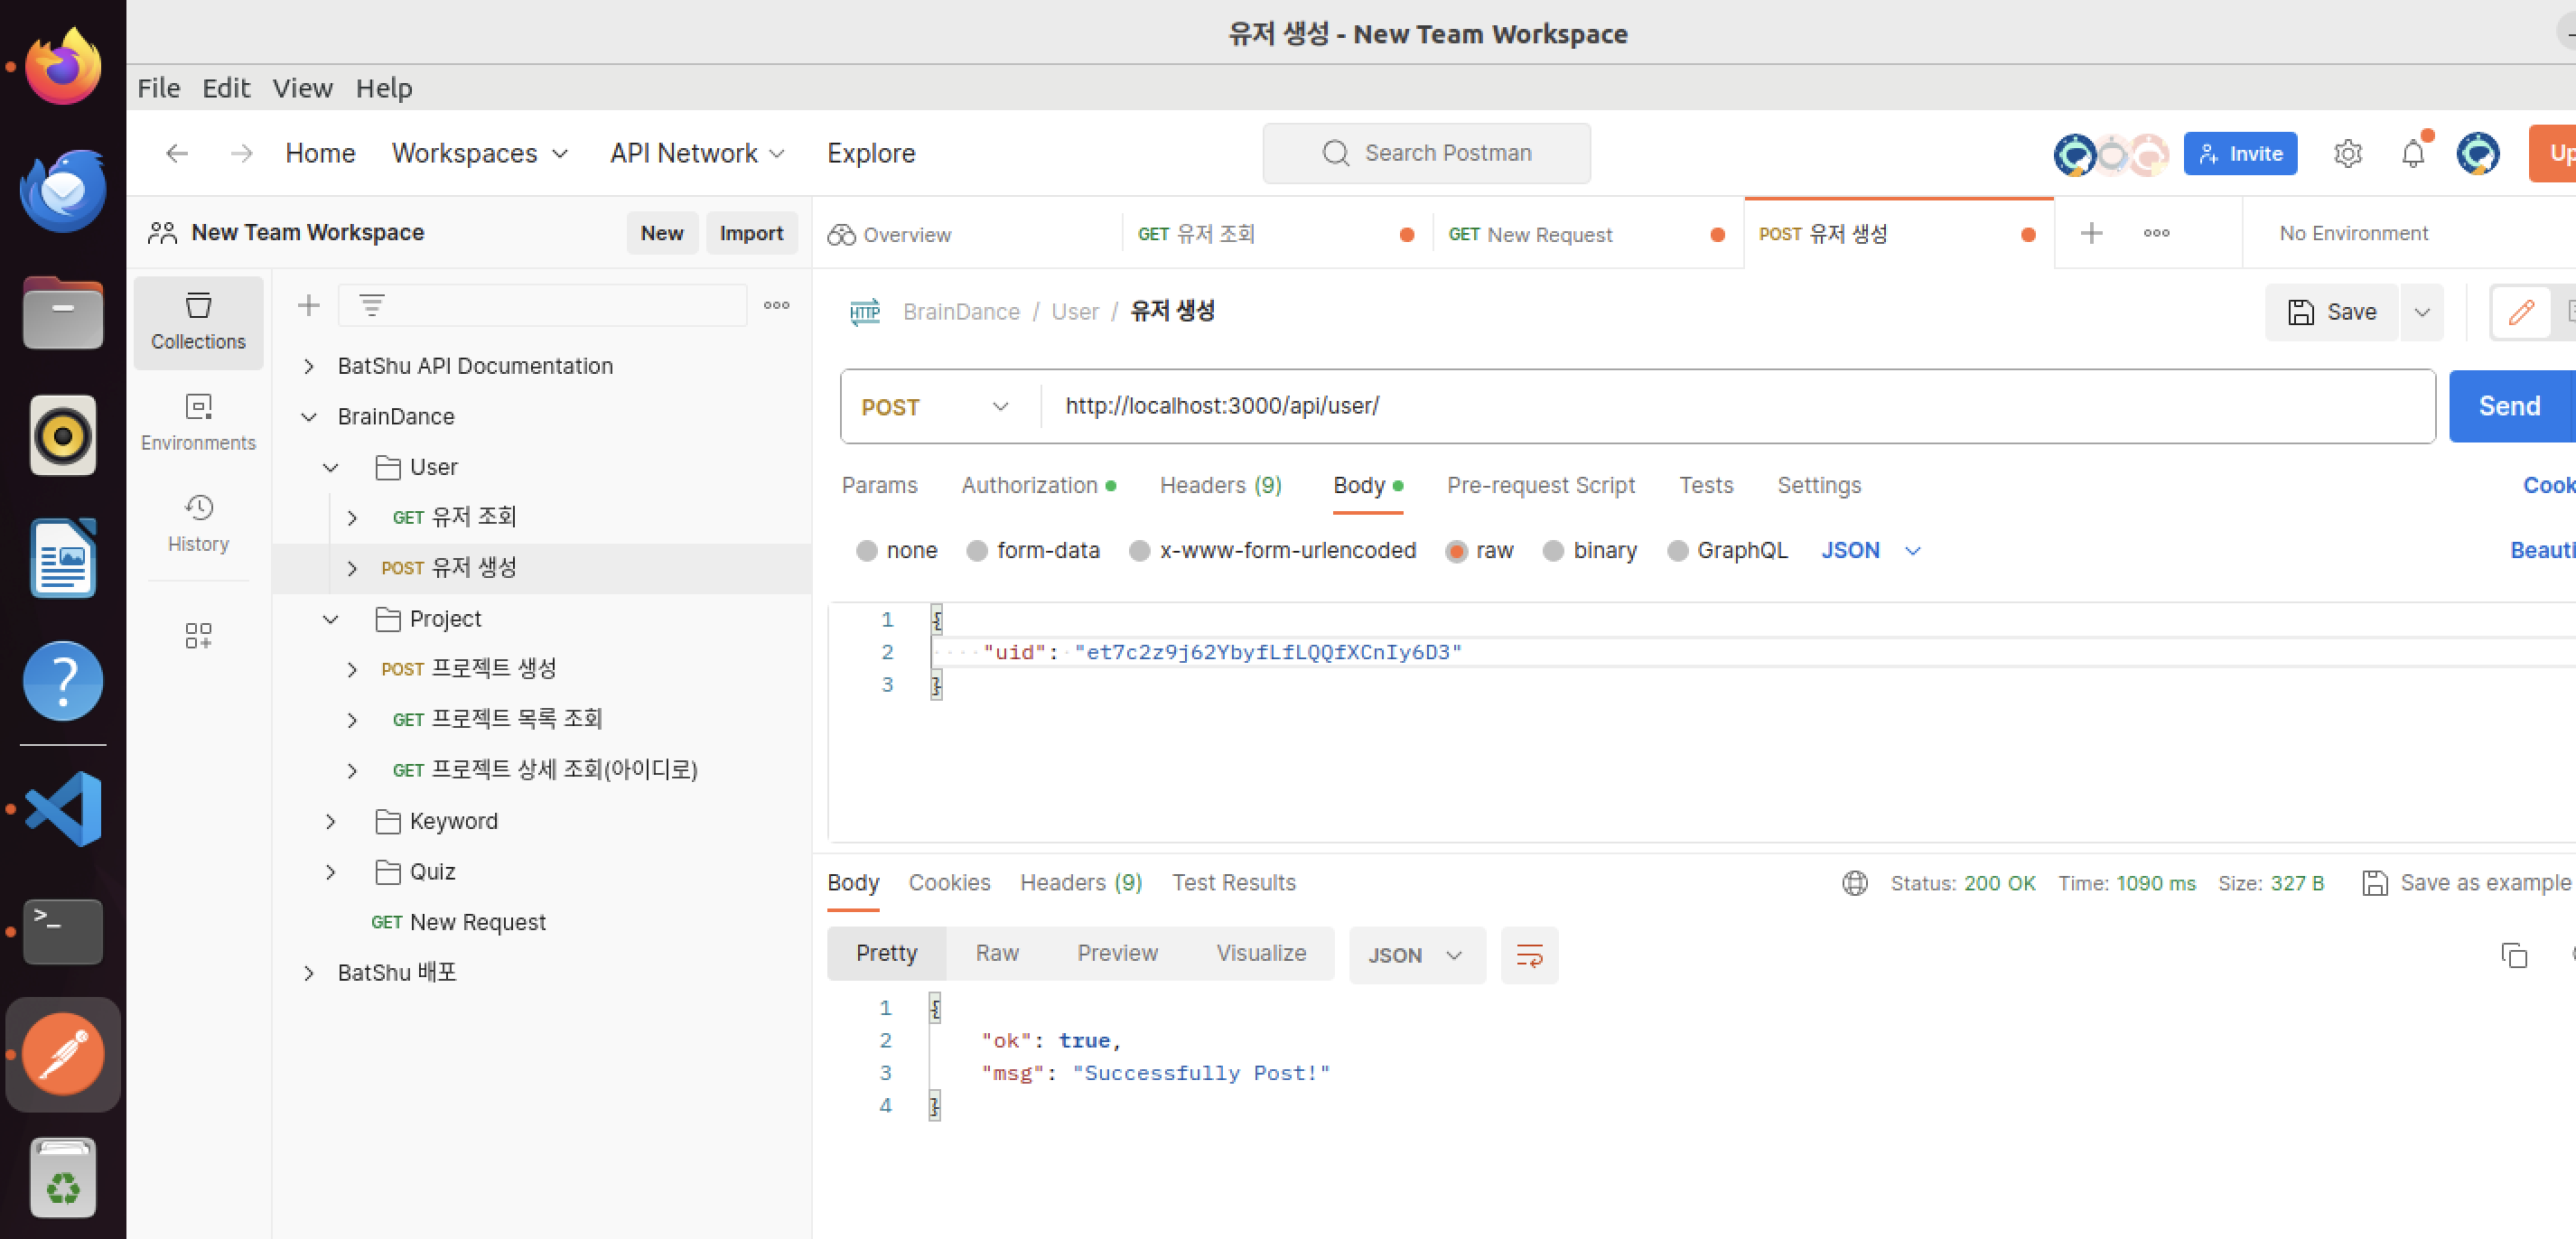Open the configure workspace sidebar icon

point(198,635)
